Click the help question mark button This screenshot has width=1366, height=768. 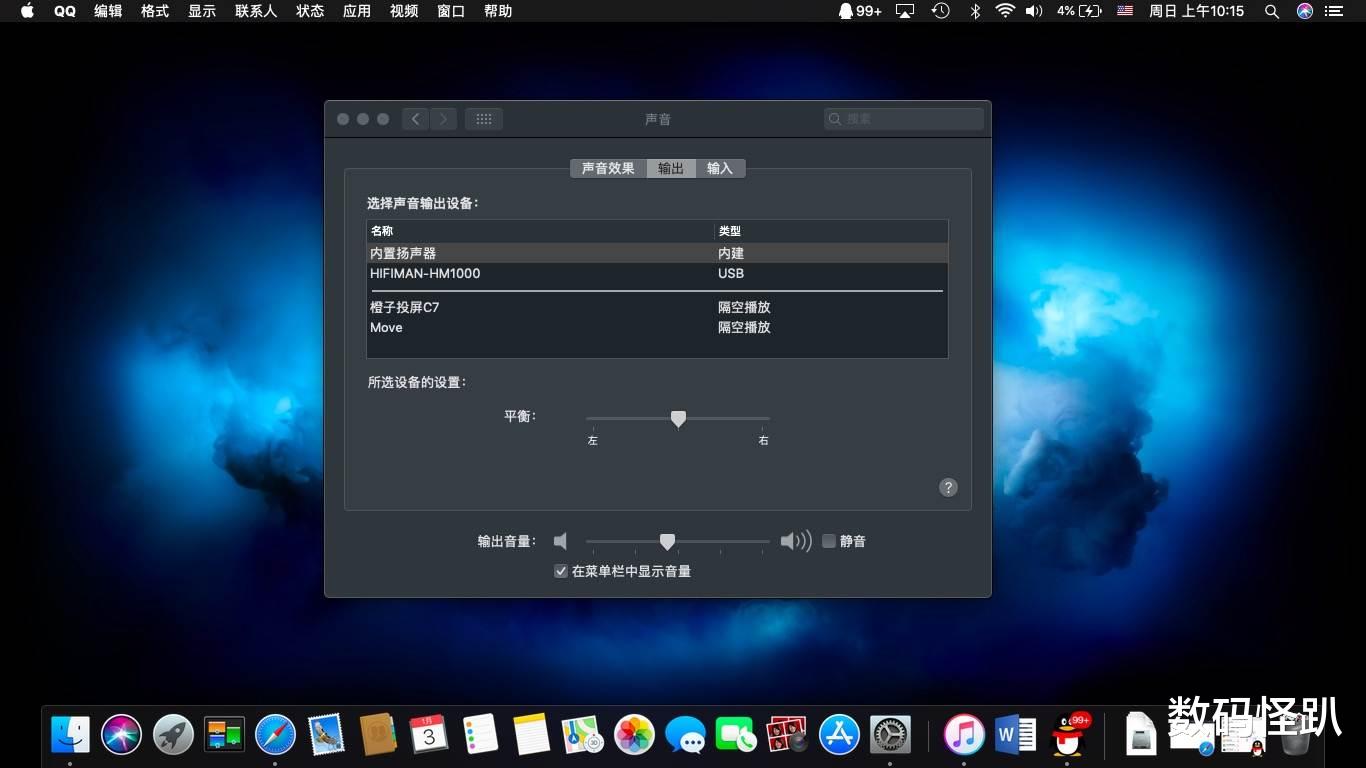pyautogui.click(x=948, y=487)
